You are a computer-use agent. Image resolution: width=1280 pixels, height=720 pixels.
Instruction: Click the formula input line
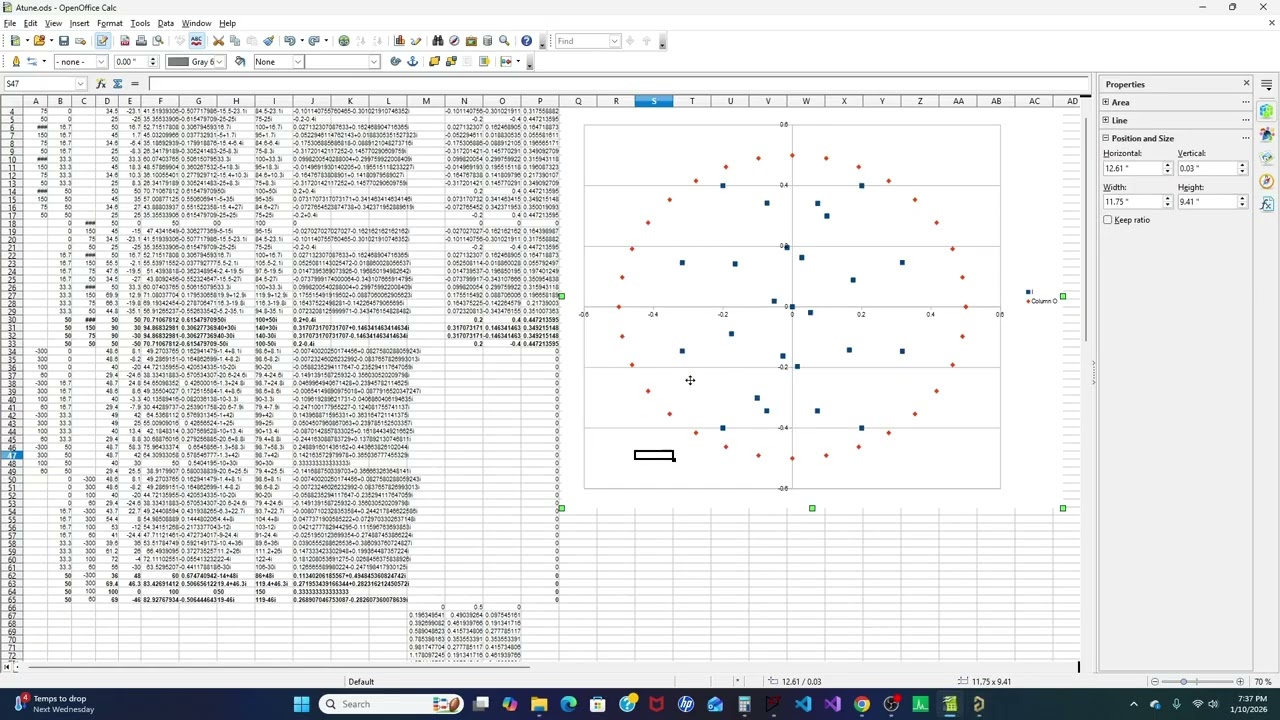coord(618,84)
